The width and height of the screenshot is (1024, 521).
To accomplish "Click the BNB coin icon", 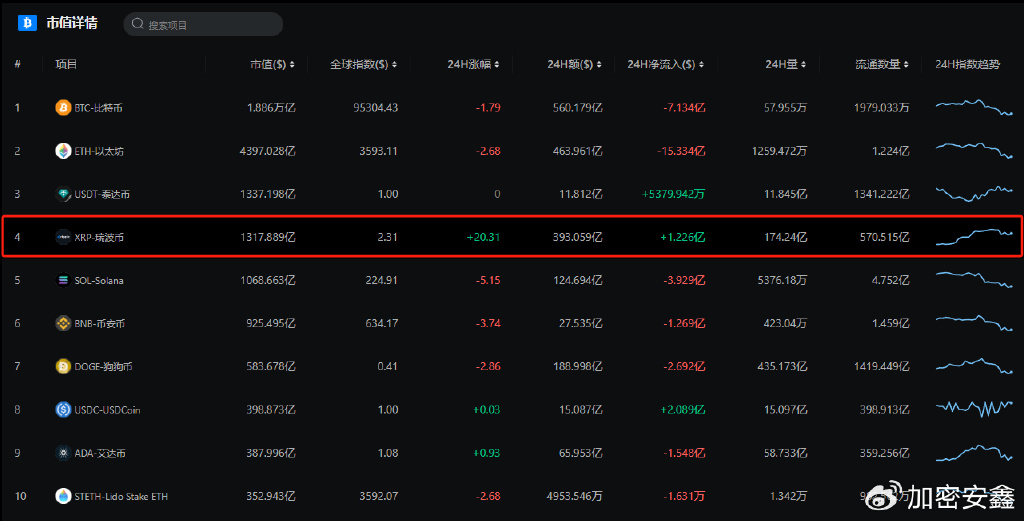I will click(63, 323).
